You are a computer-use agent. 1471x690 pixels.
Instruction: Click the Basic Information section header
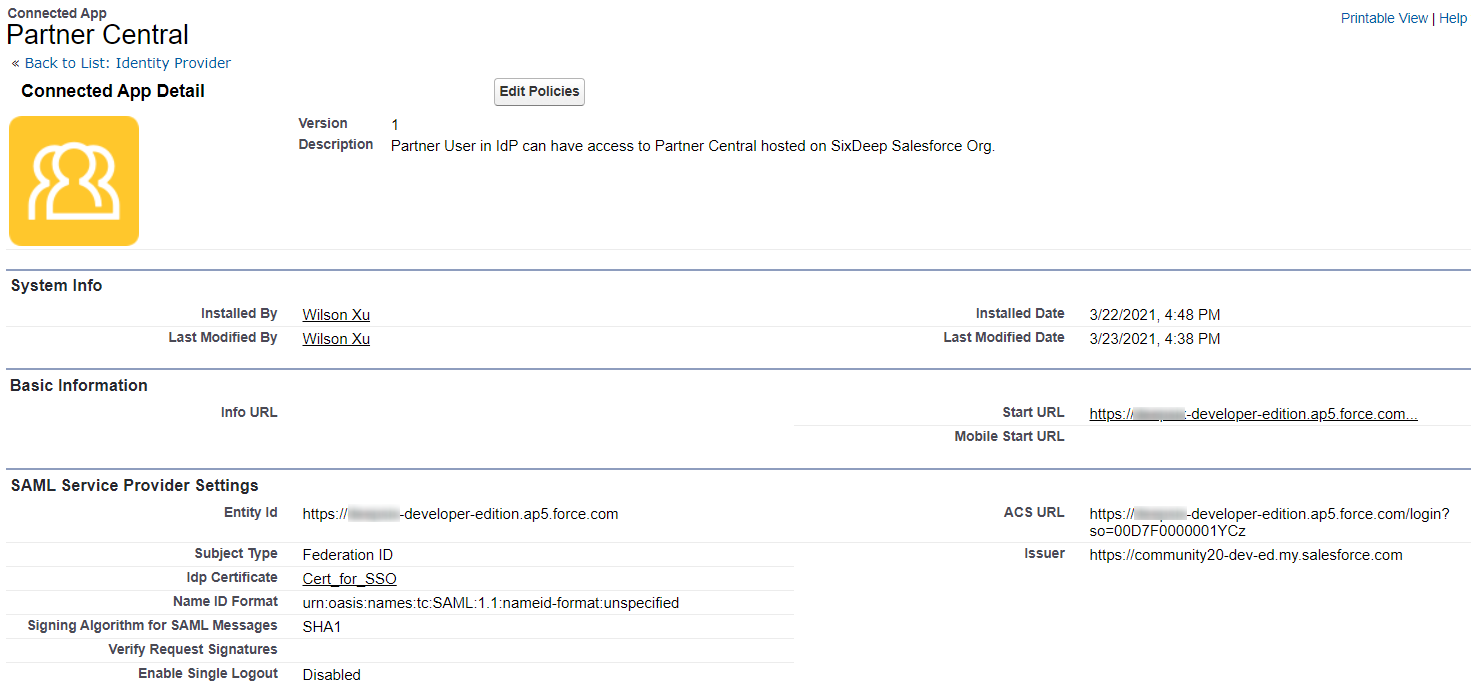pos(78,385)
